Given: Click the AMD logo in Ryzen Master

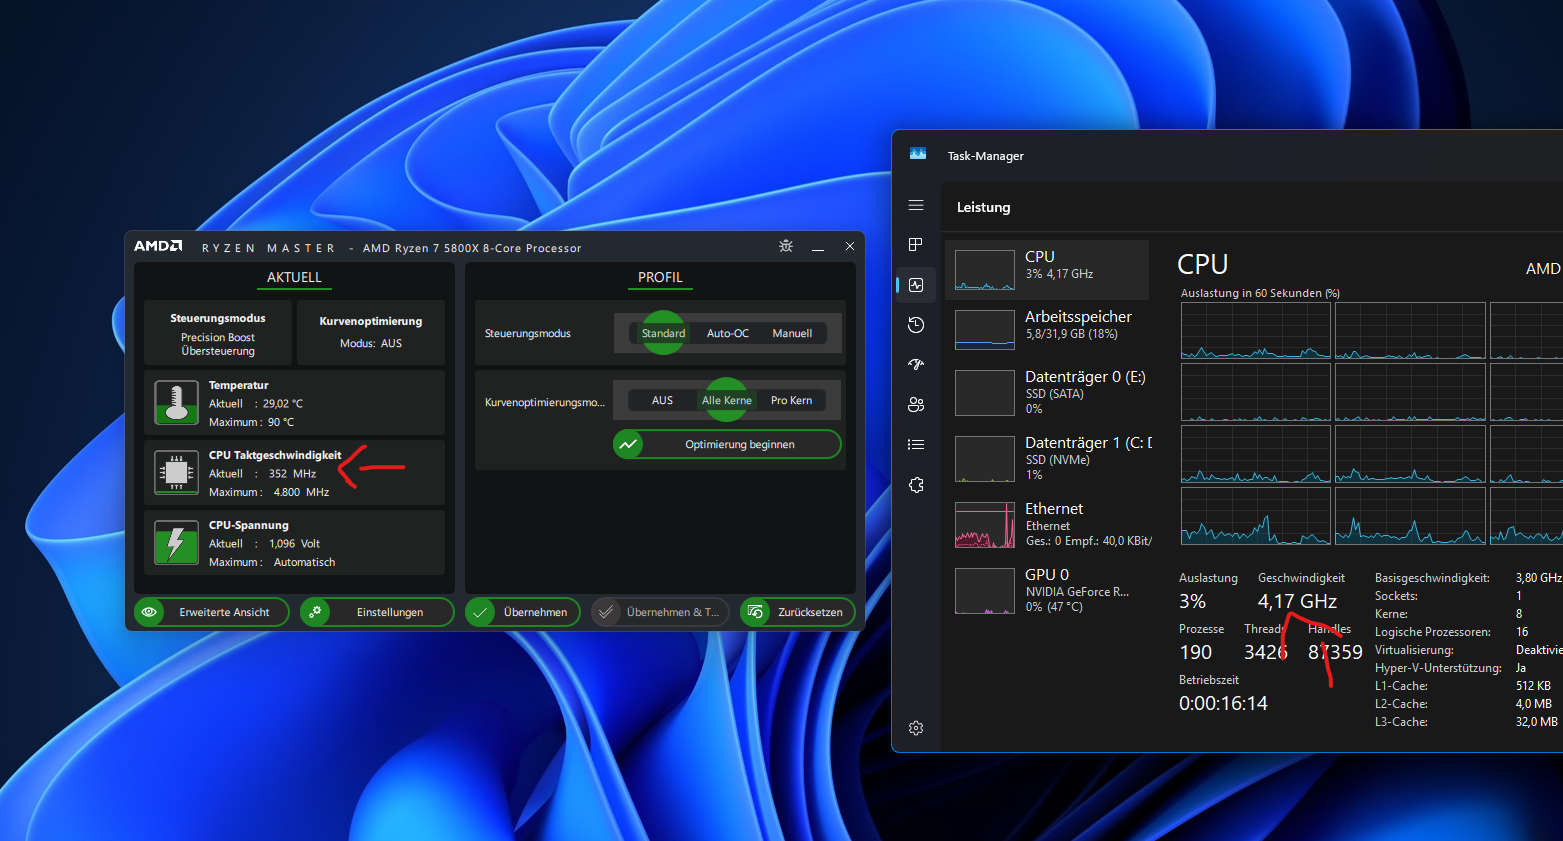Looking at the screenshot, I should coord(158,246).
